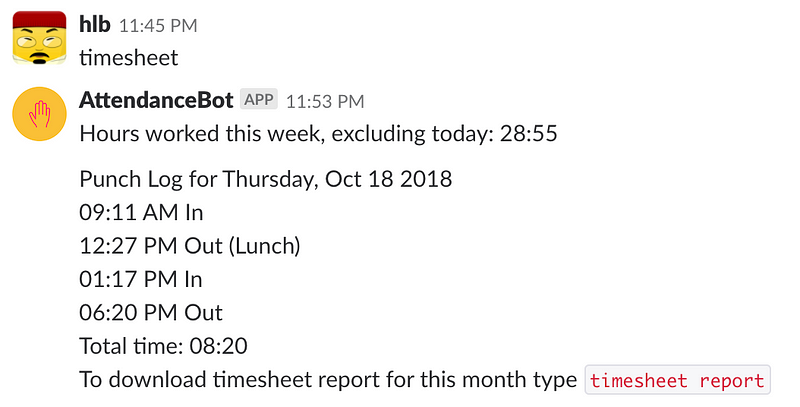Click the download timesheet report instruction text
This screenshot has height=407, width=800.
[328, 380]
